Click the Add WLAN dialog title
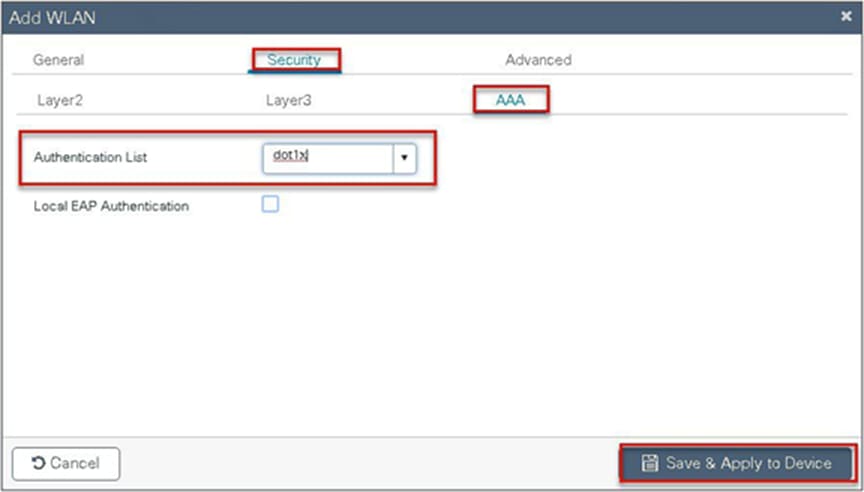 [x=52, y=18]
